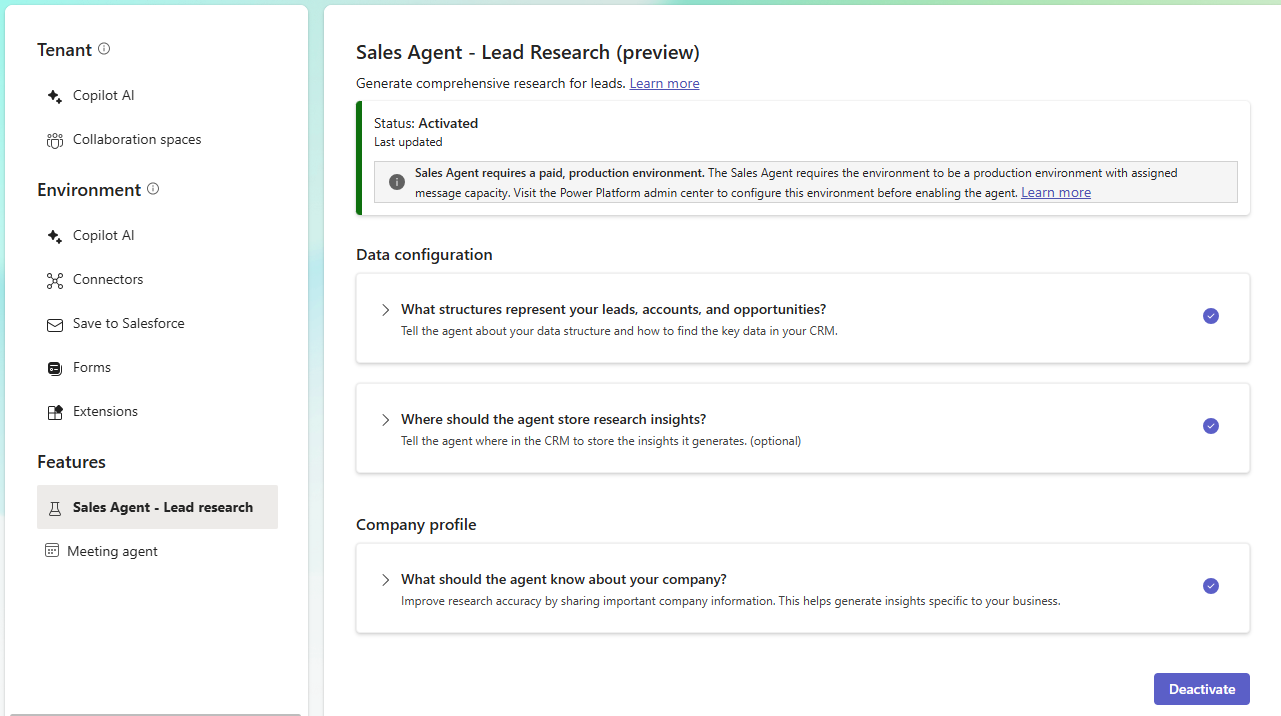Screen dimensions: 1281x716
Task: Open Learn more link under page title
Action: [x=664, y=84]
